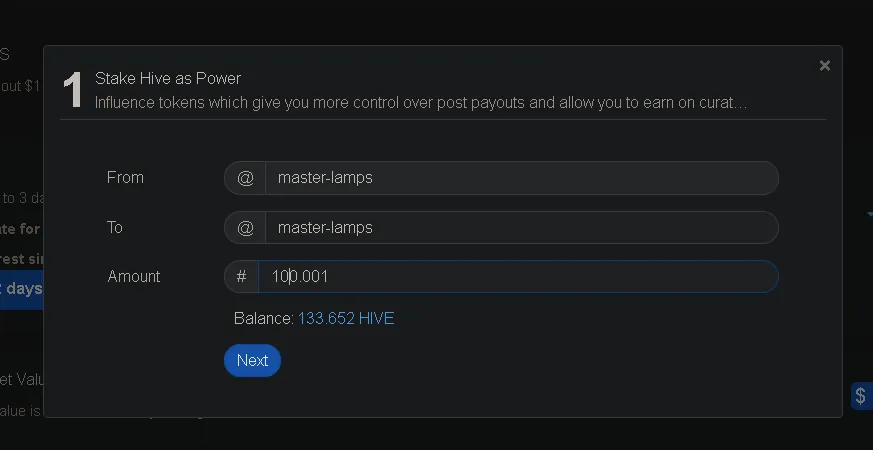
Task: Click the @ icon beside From field
Action: pos(245,178)
